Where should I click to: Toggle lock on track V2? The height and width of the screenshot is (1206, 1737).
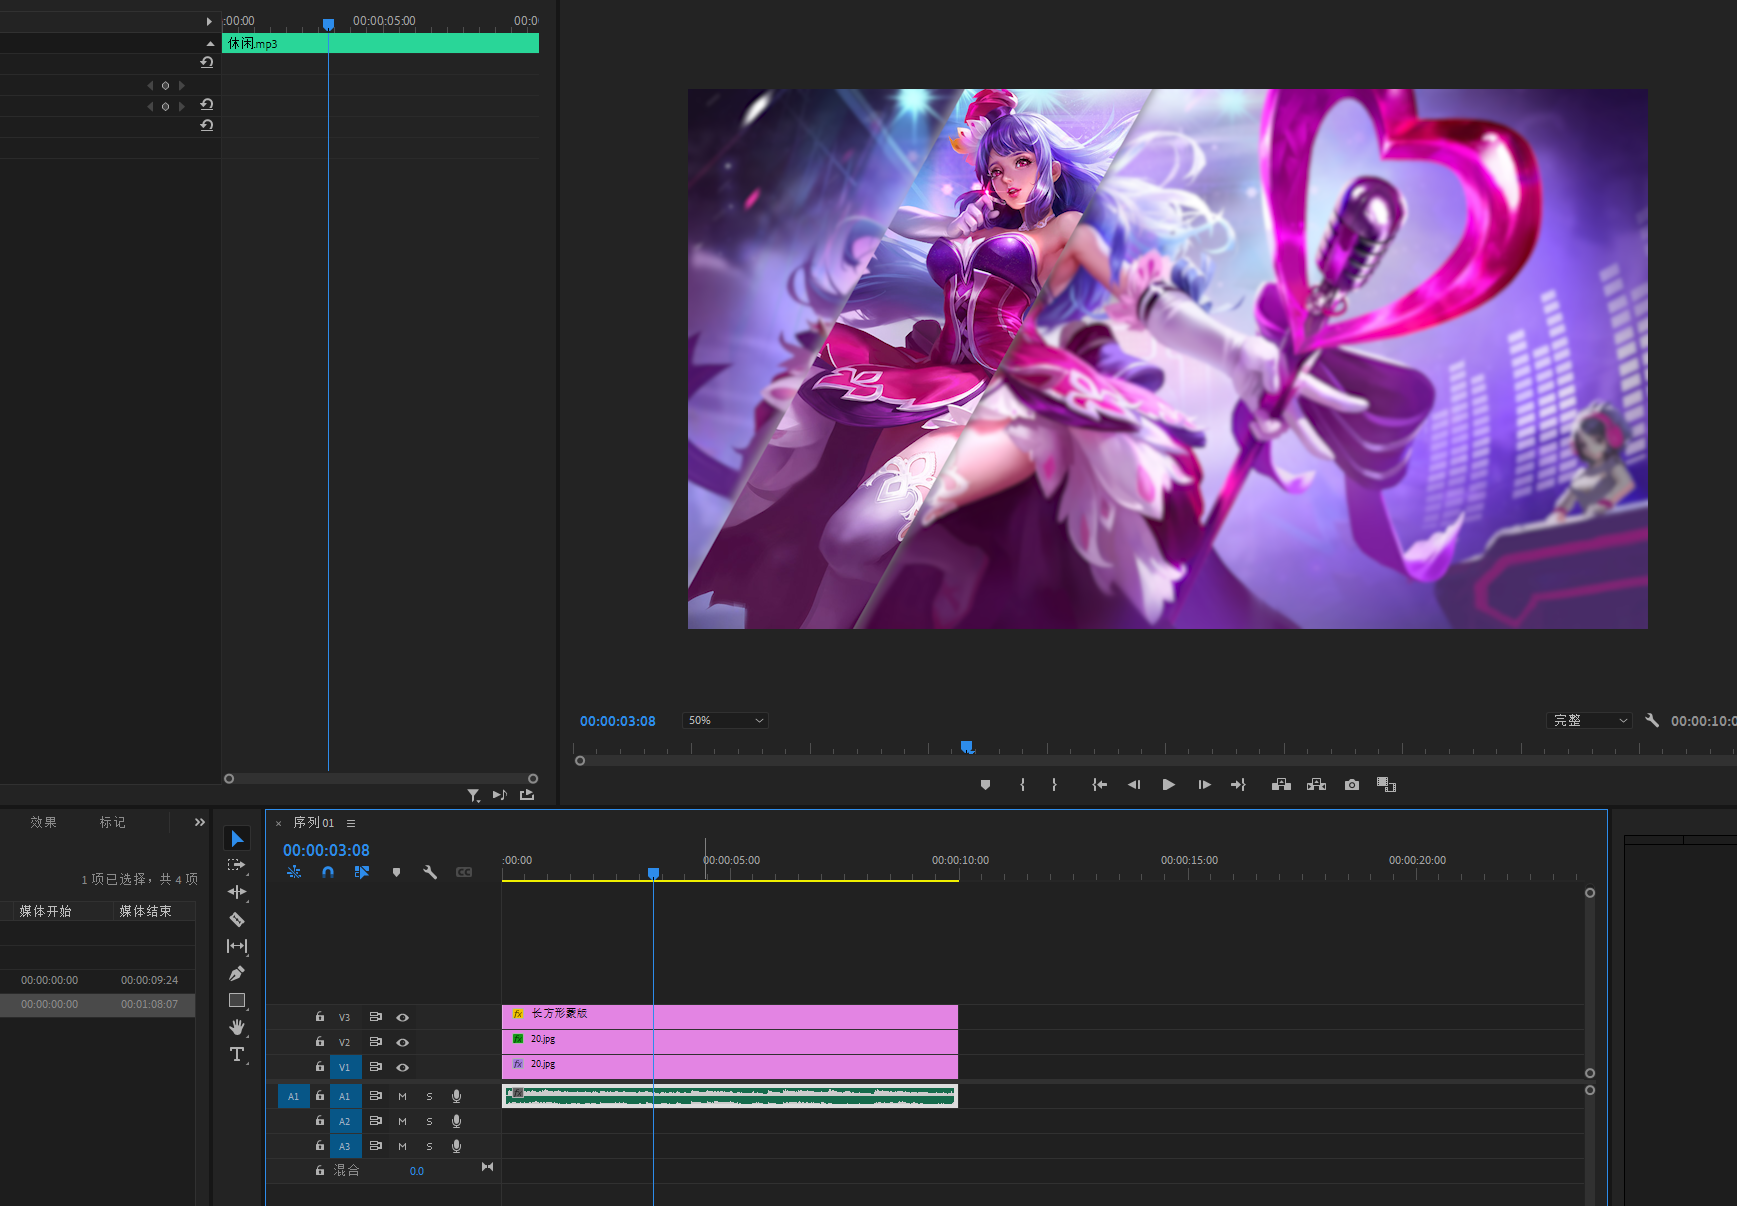coord(320,1042)
